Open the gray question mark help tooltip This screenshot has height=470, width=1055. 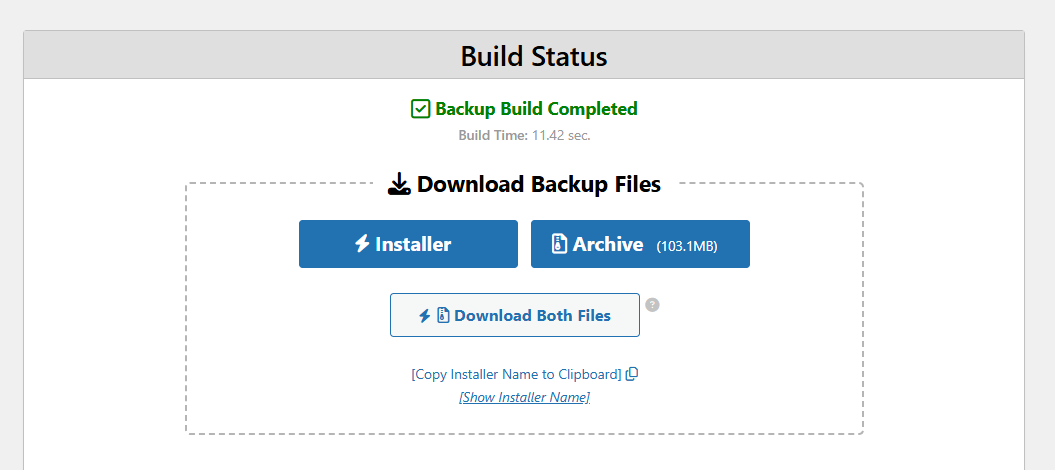point(652,305)
